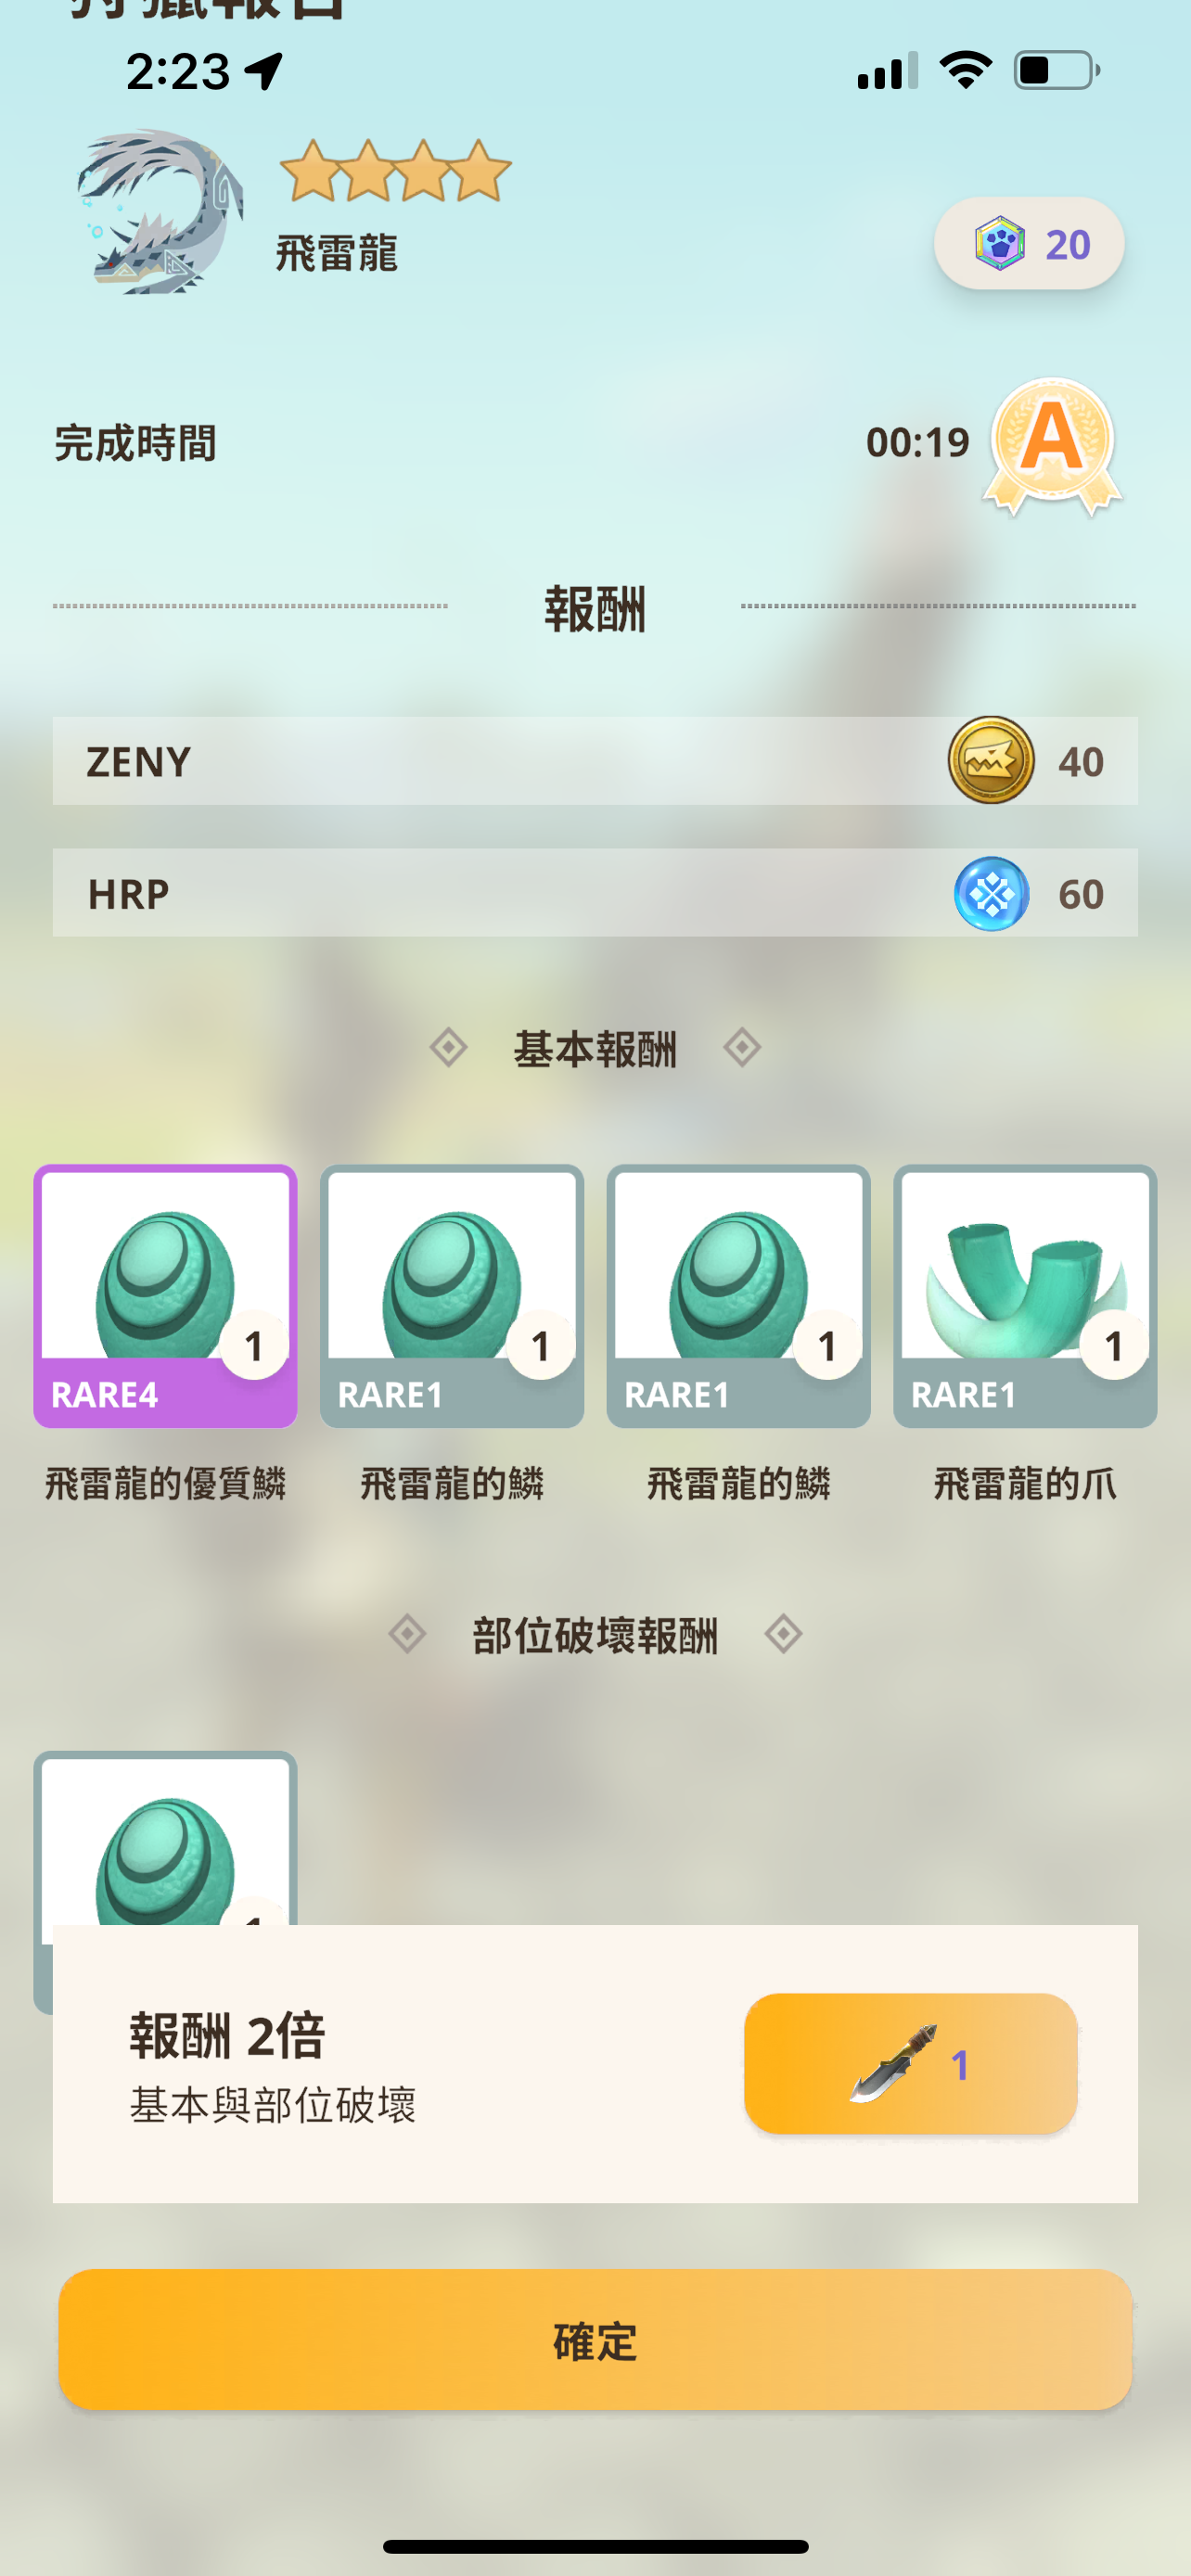The image size is (1191, 2576).
Task: Use the carving knife to double rewards
Action: pyautogui.click(x=910, y=2063)
